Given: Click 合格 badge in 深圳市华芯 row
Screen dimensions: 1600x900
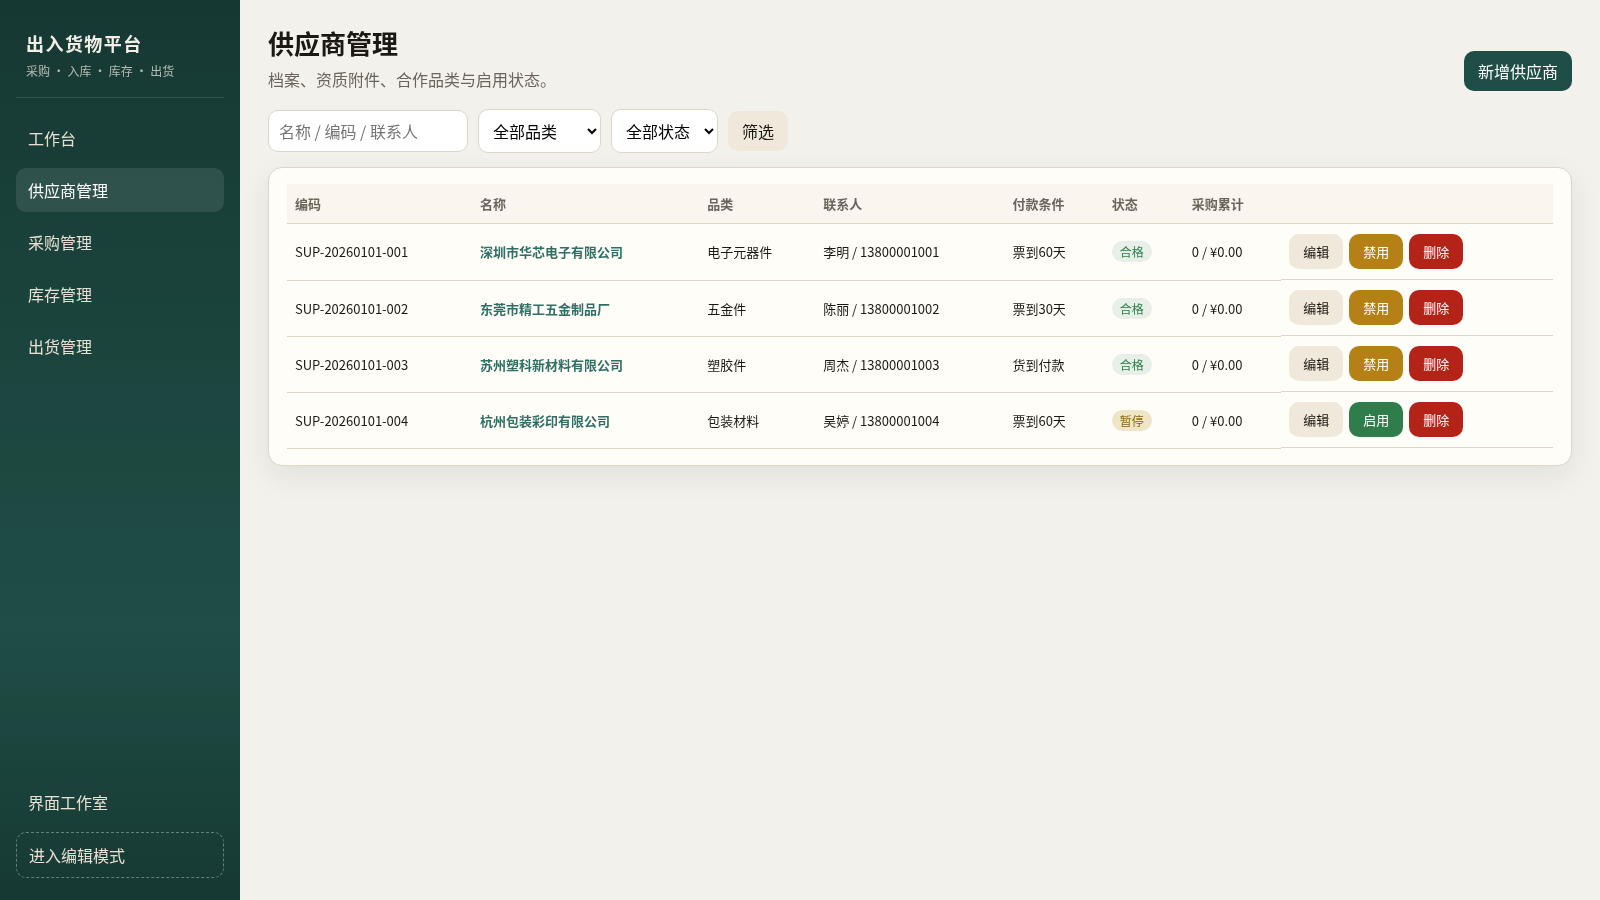Looking at the screenshot, I should tap(1131, 252).
